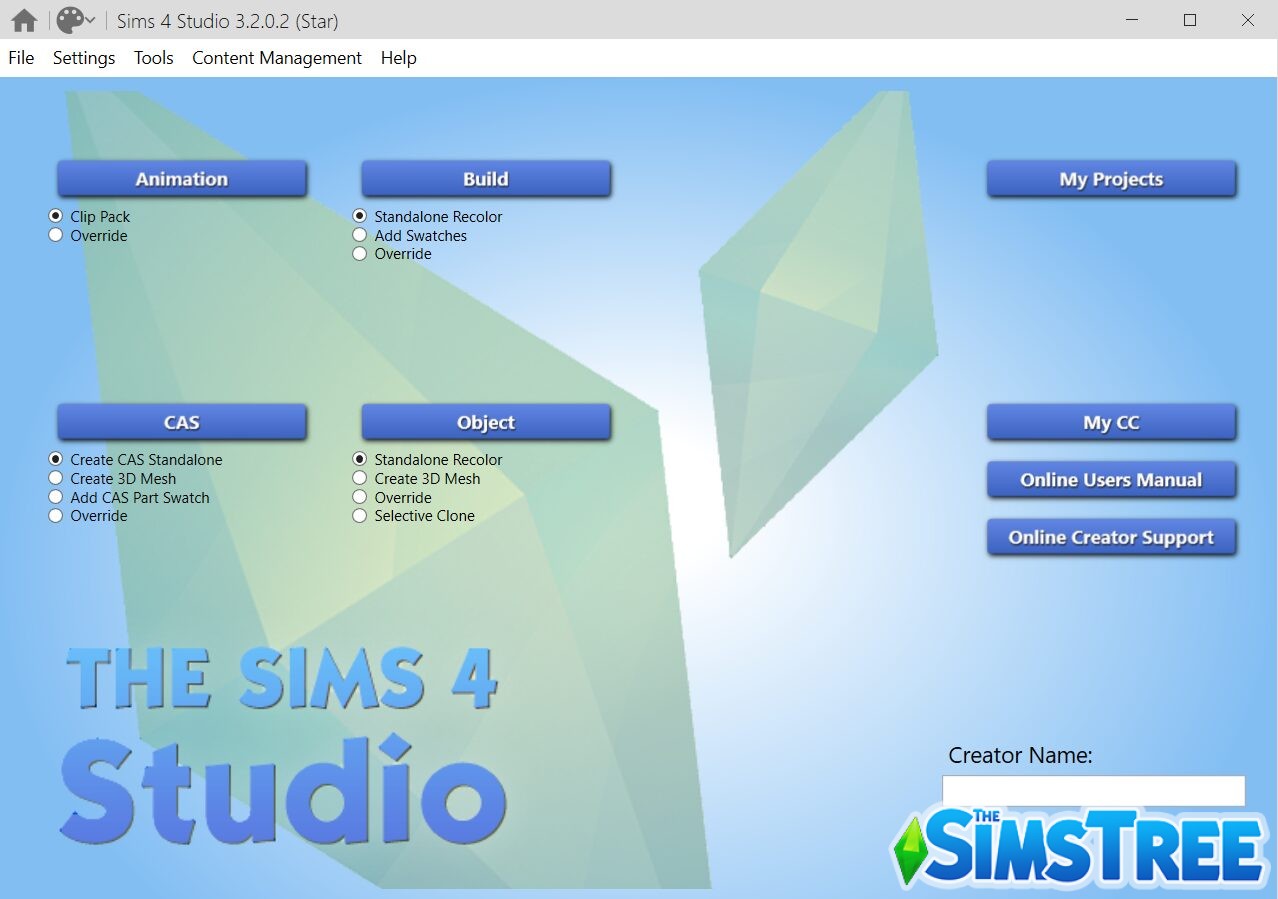Open the Tools menu
The image size is (1278, 899).
pyautogui.click(x=153, y=58)
